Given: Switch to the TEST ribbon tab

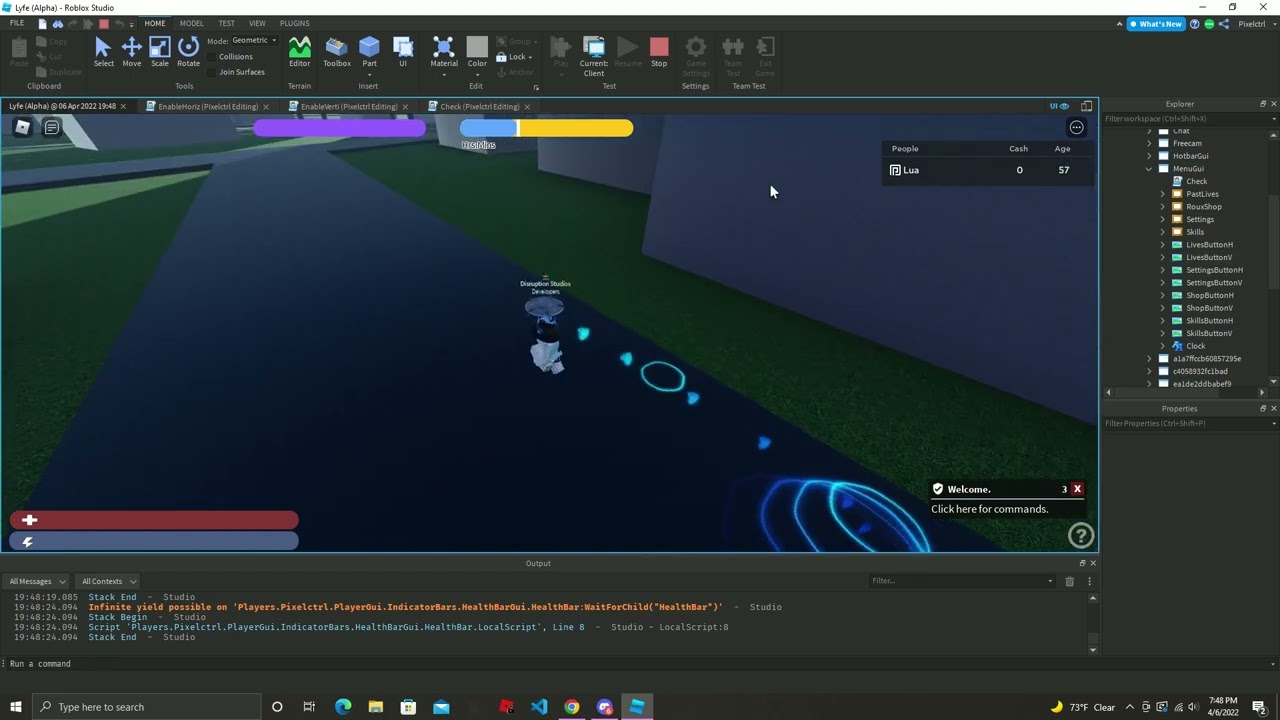Looking at the screenshot, I should [227, 23].
